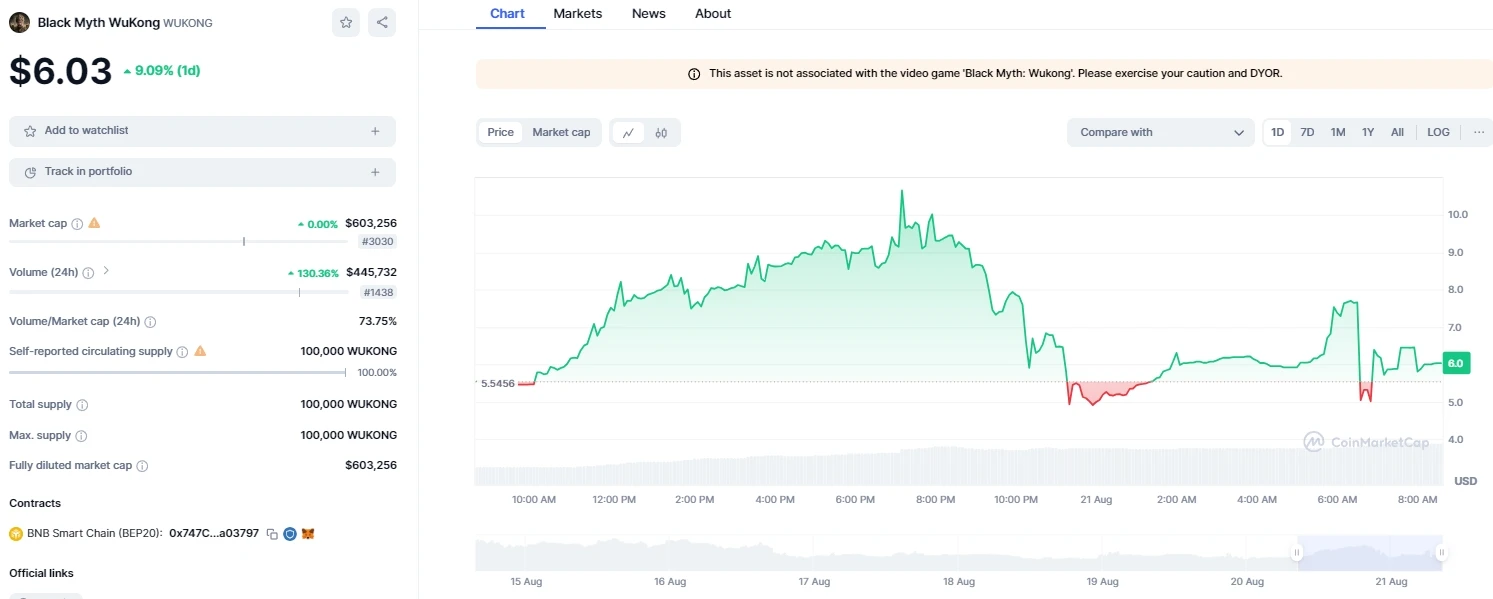Select the 7D time range
The height and width of the screenshot is (599, 1493).
(1307, 133)
